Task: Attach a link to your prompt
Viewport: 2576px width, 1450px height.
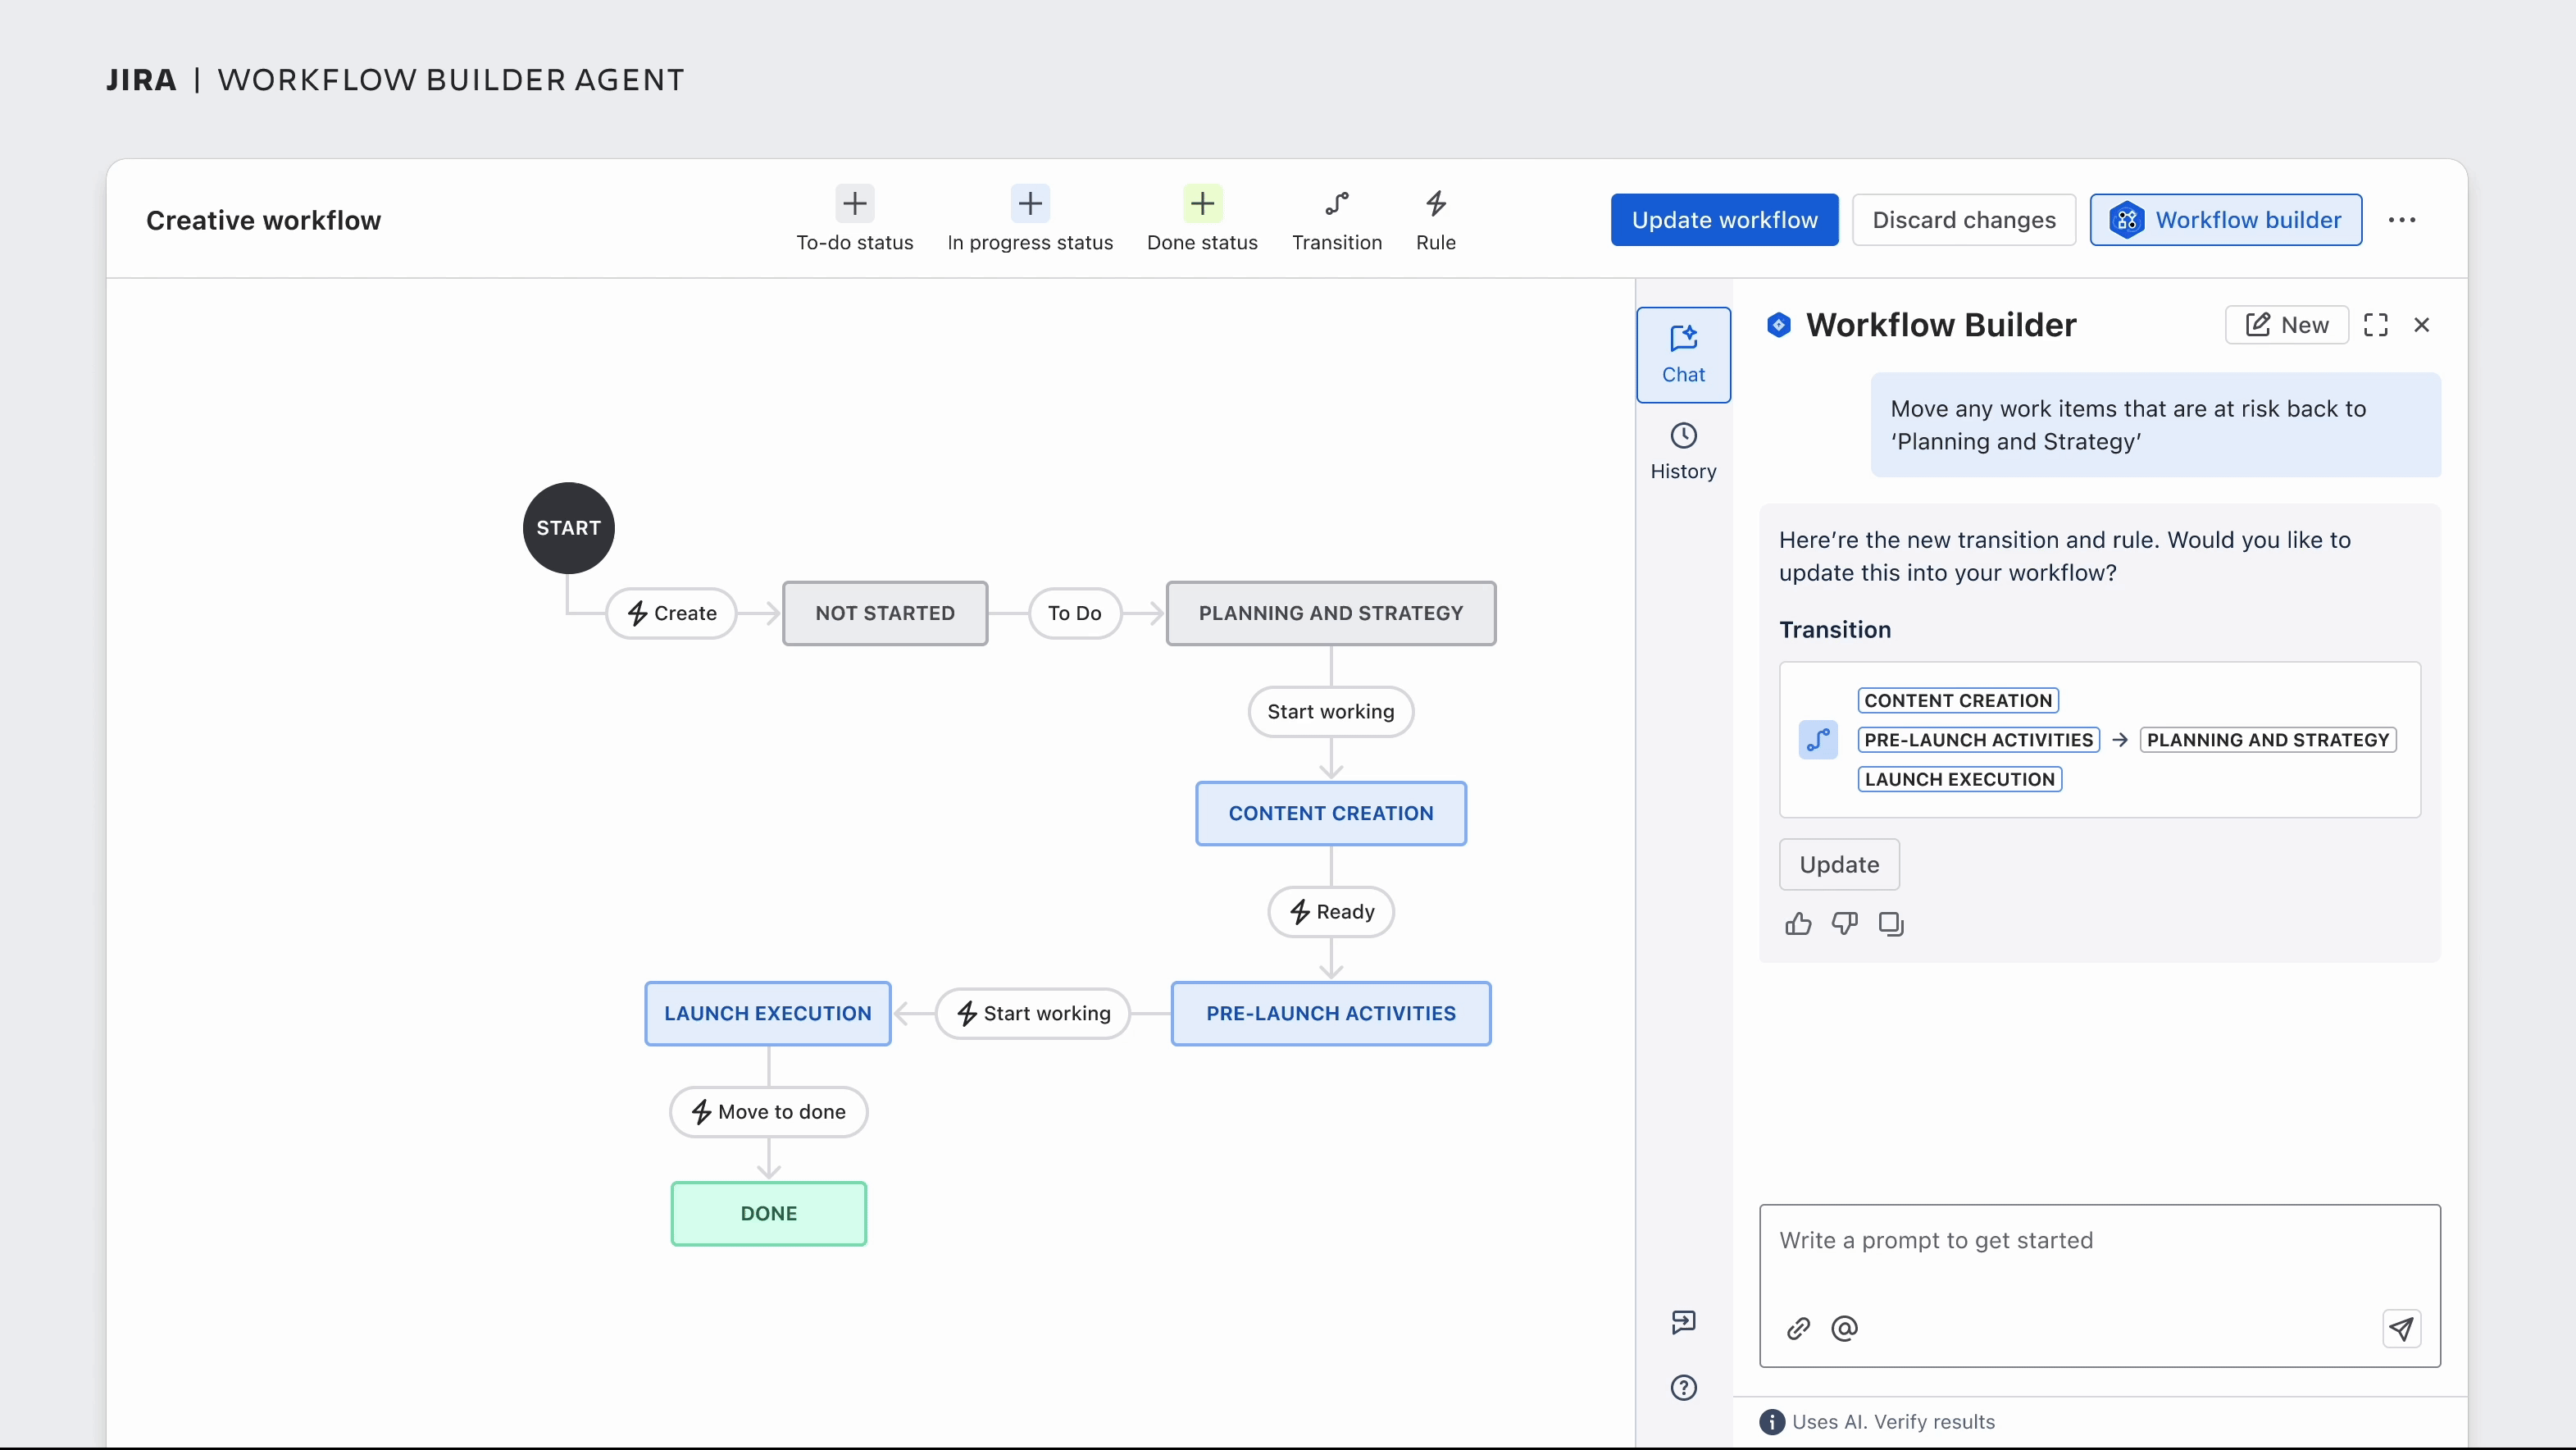Action: point(1798,1328)
